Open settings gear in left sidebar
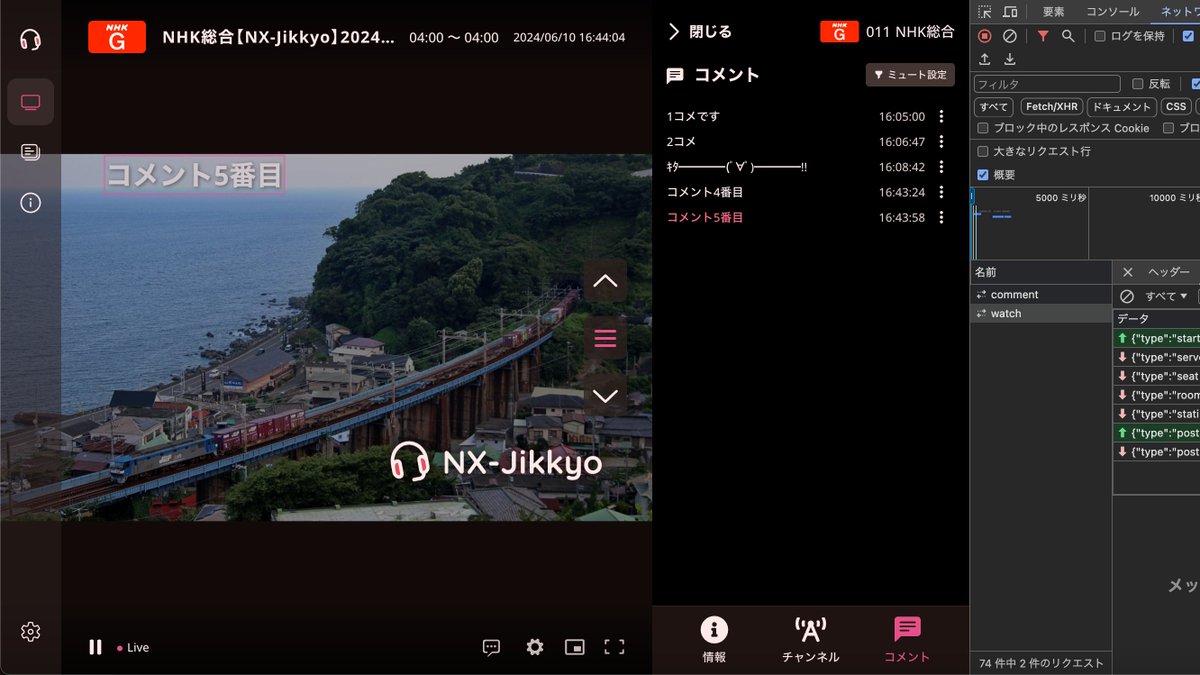The width and height of the screenshot is (1200, 675). coord(30,631)
